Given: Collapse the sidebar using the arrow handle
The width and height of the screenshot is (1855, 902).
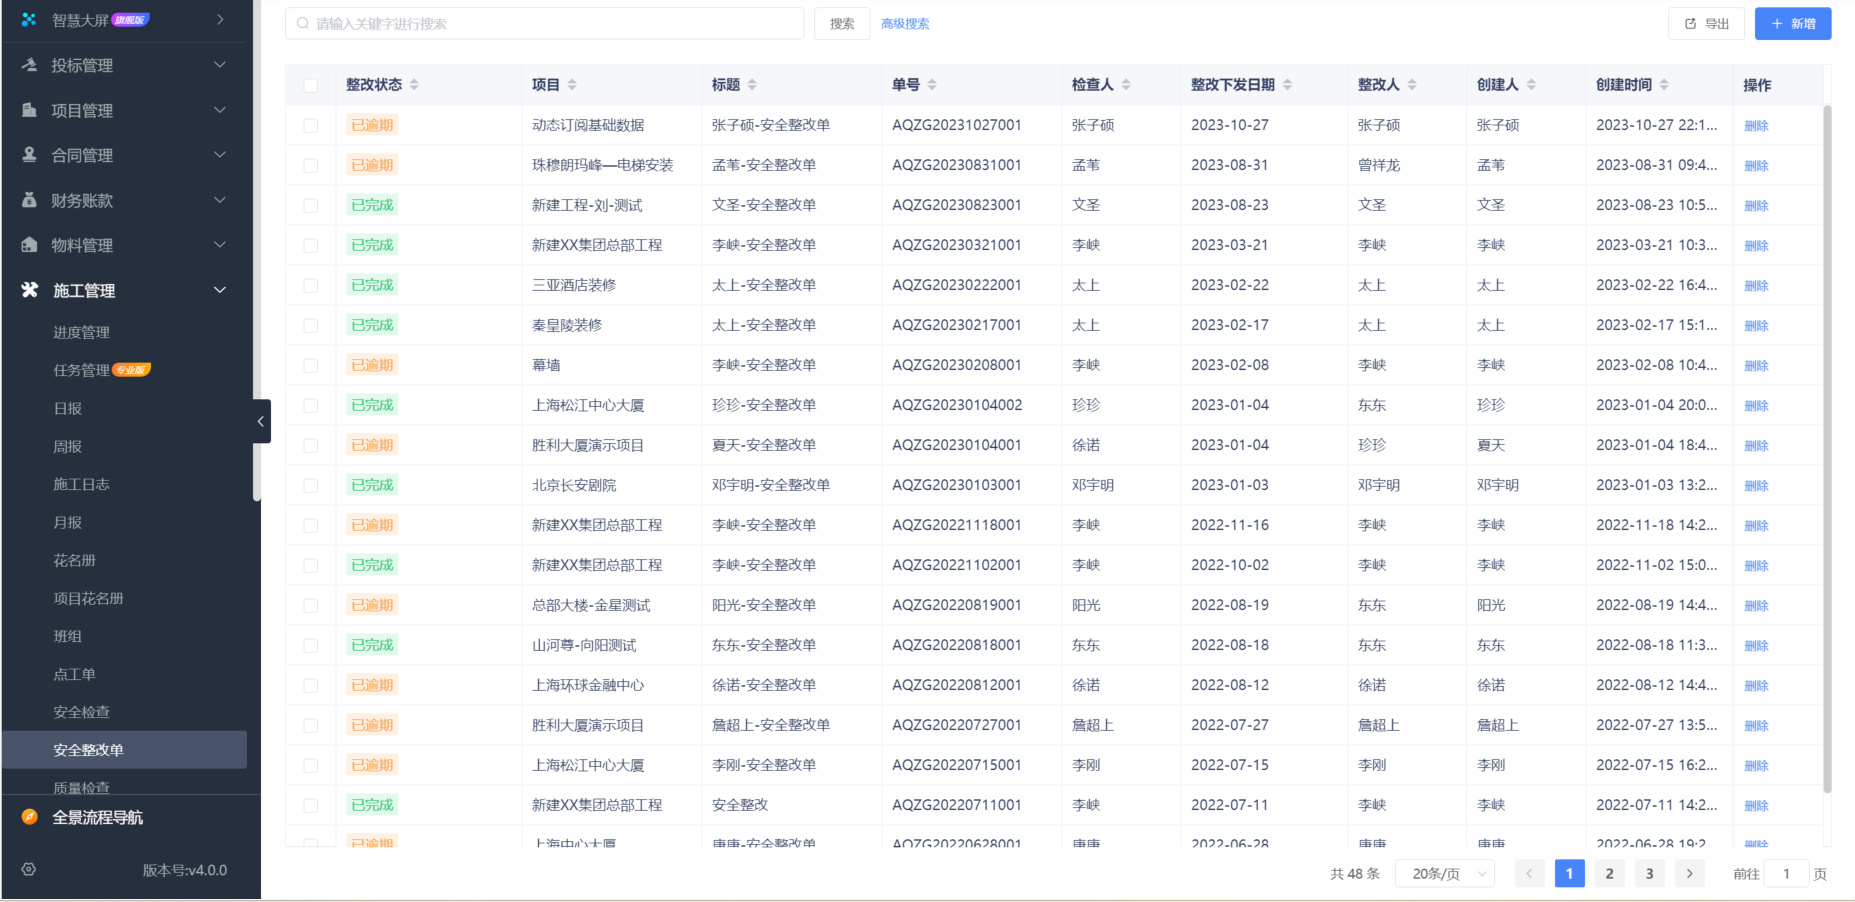Looking at the screenshot, I should click(261, 421).
